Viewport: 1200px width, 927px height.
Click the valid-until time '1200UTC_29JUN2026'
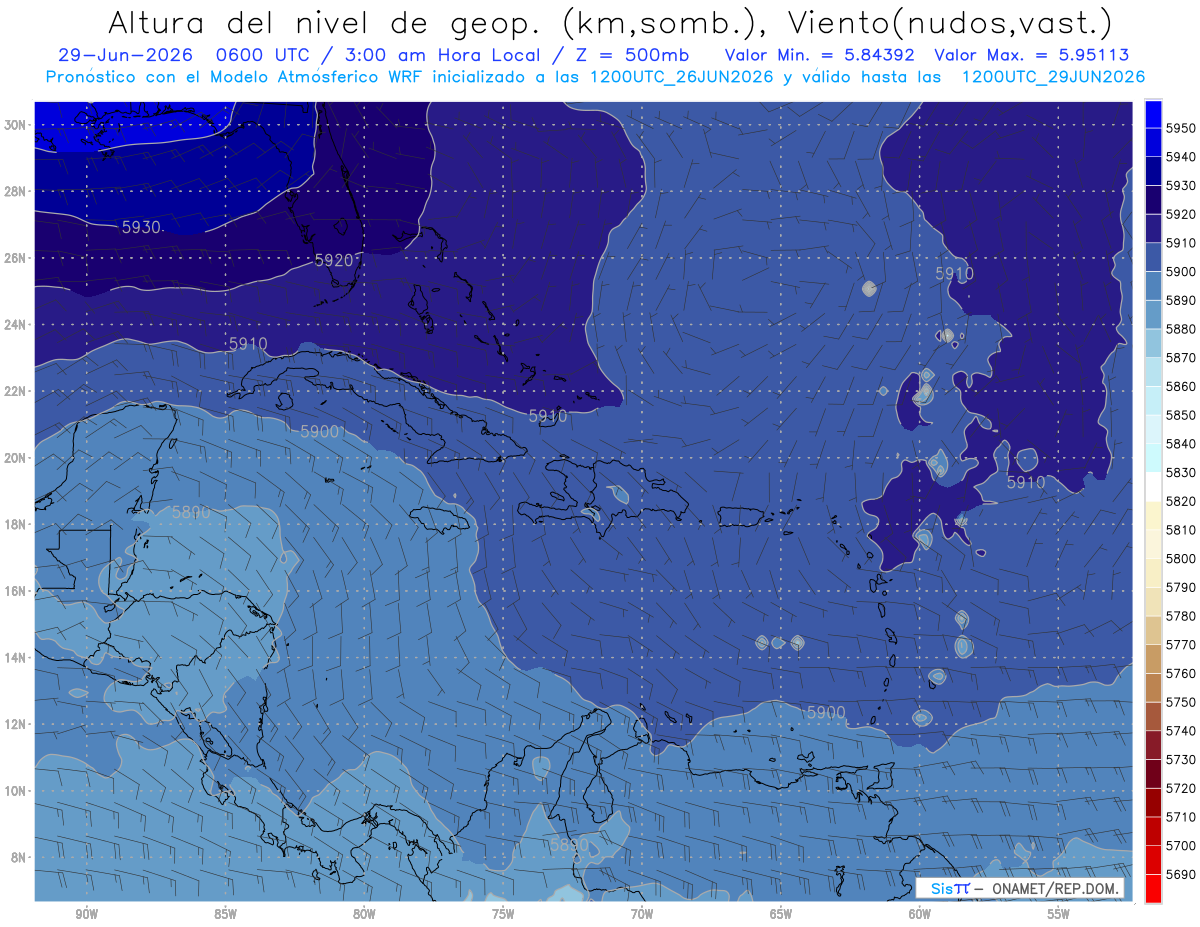point(1053,77)
